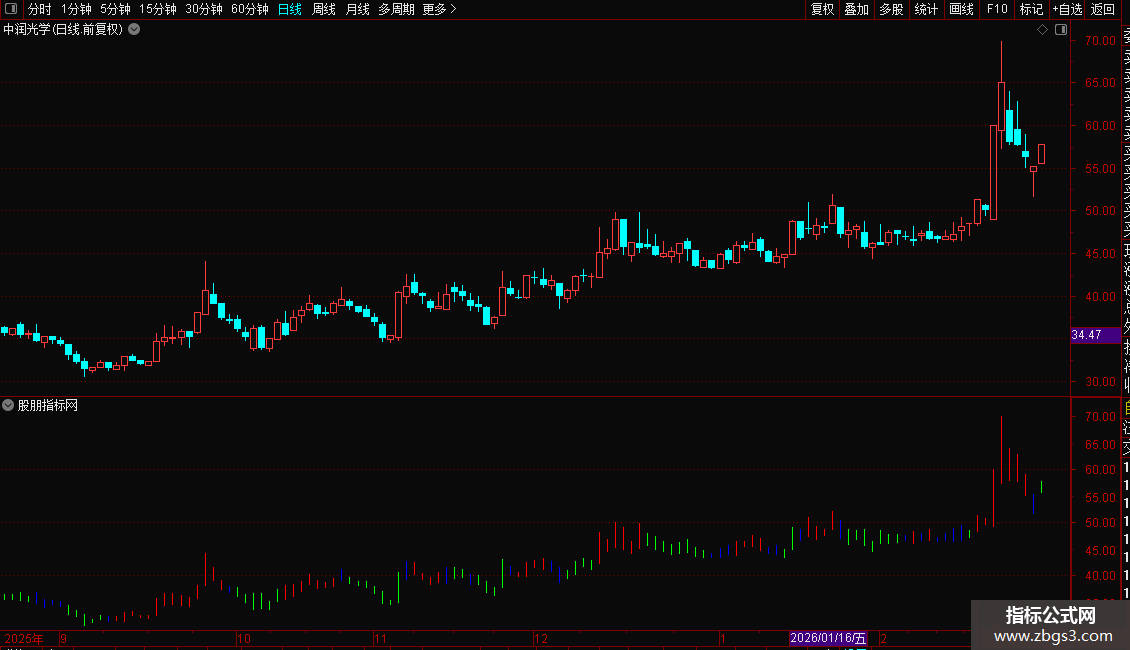Image resolution: width=1130 pixels, height=650 pixels.
Task: Open dropdown beside 中润光学 chart title
Action: (134, 29)
